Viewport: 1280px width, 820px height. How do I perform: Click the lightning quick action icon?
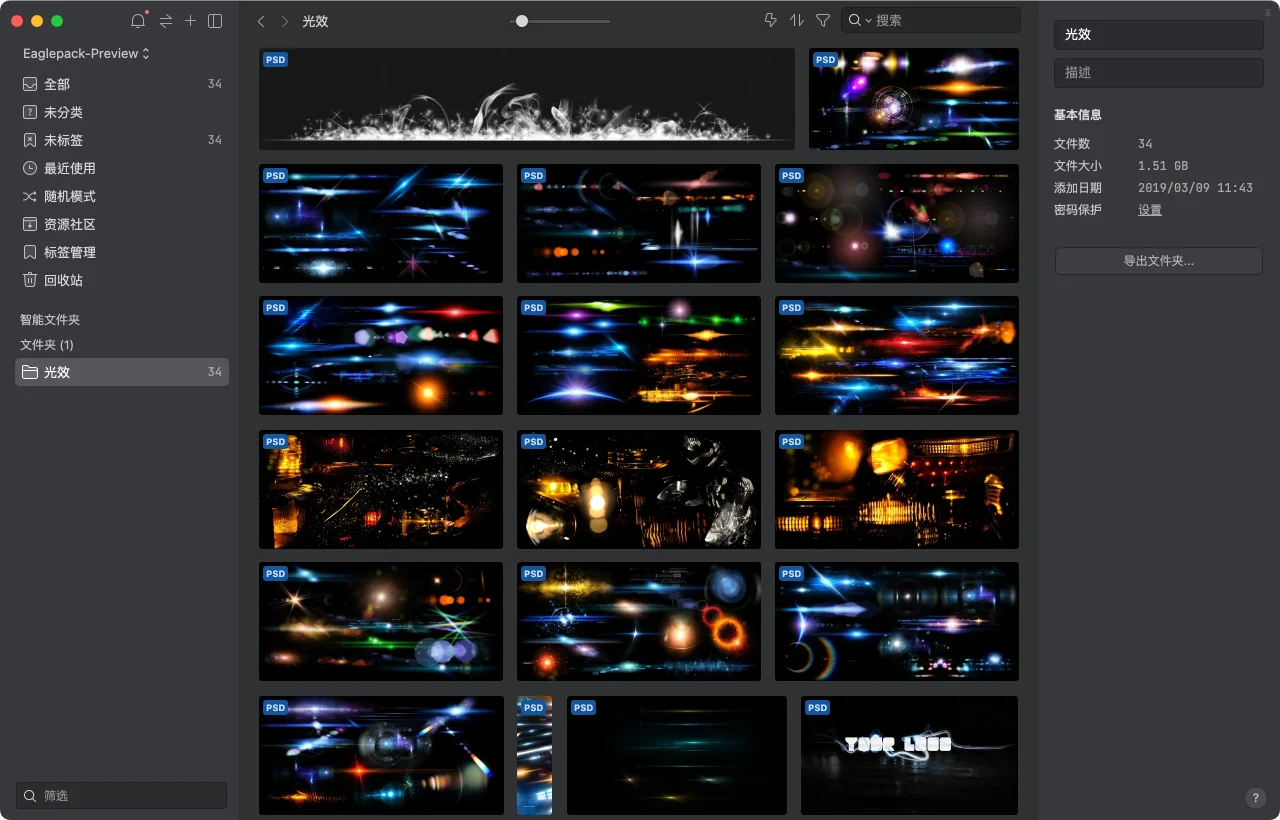pos(770,21)
